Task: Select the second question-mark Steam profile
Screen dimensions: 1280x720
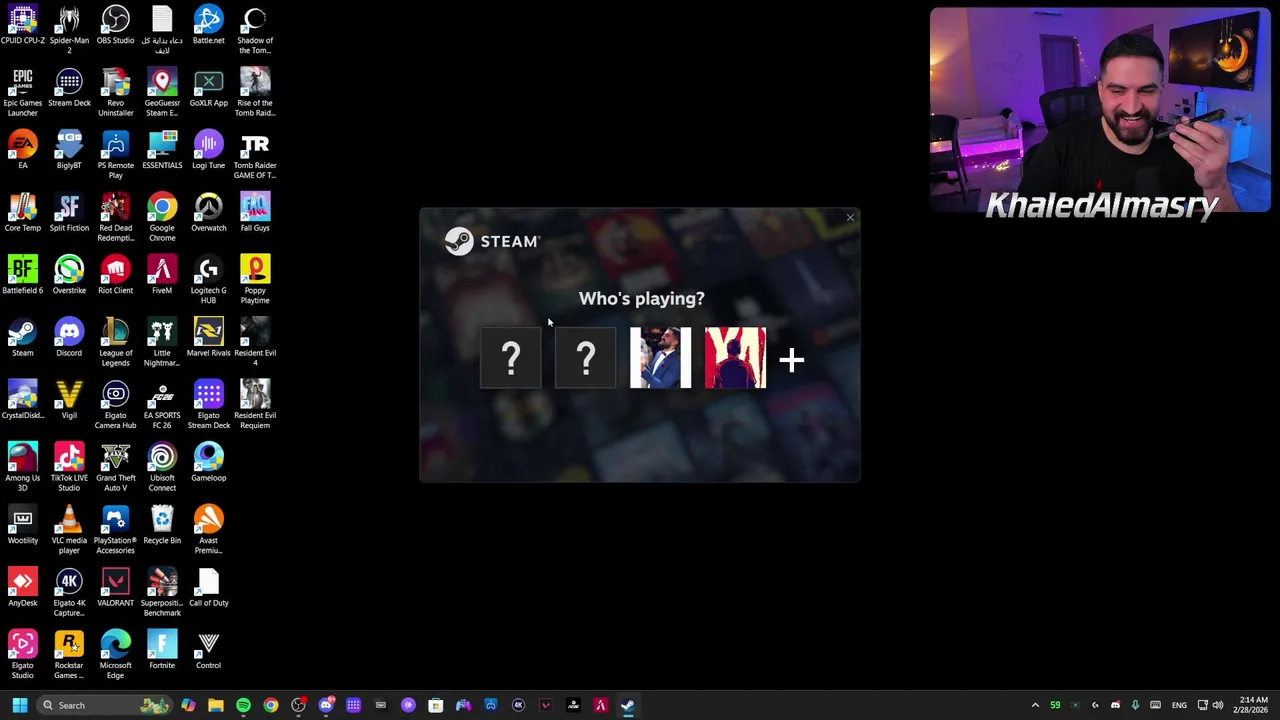Action: (x=586, y=358)
